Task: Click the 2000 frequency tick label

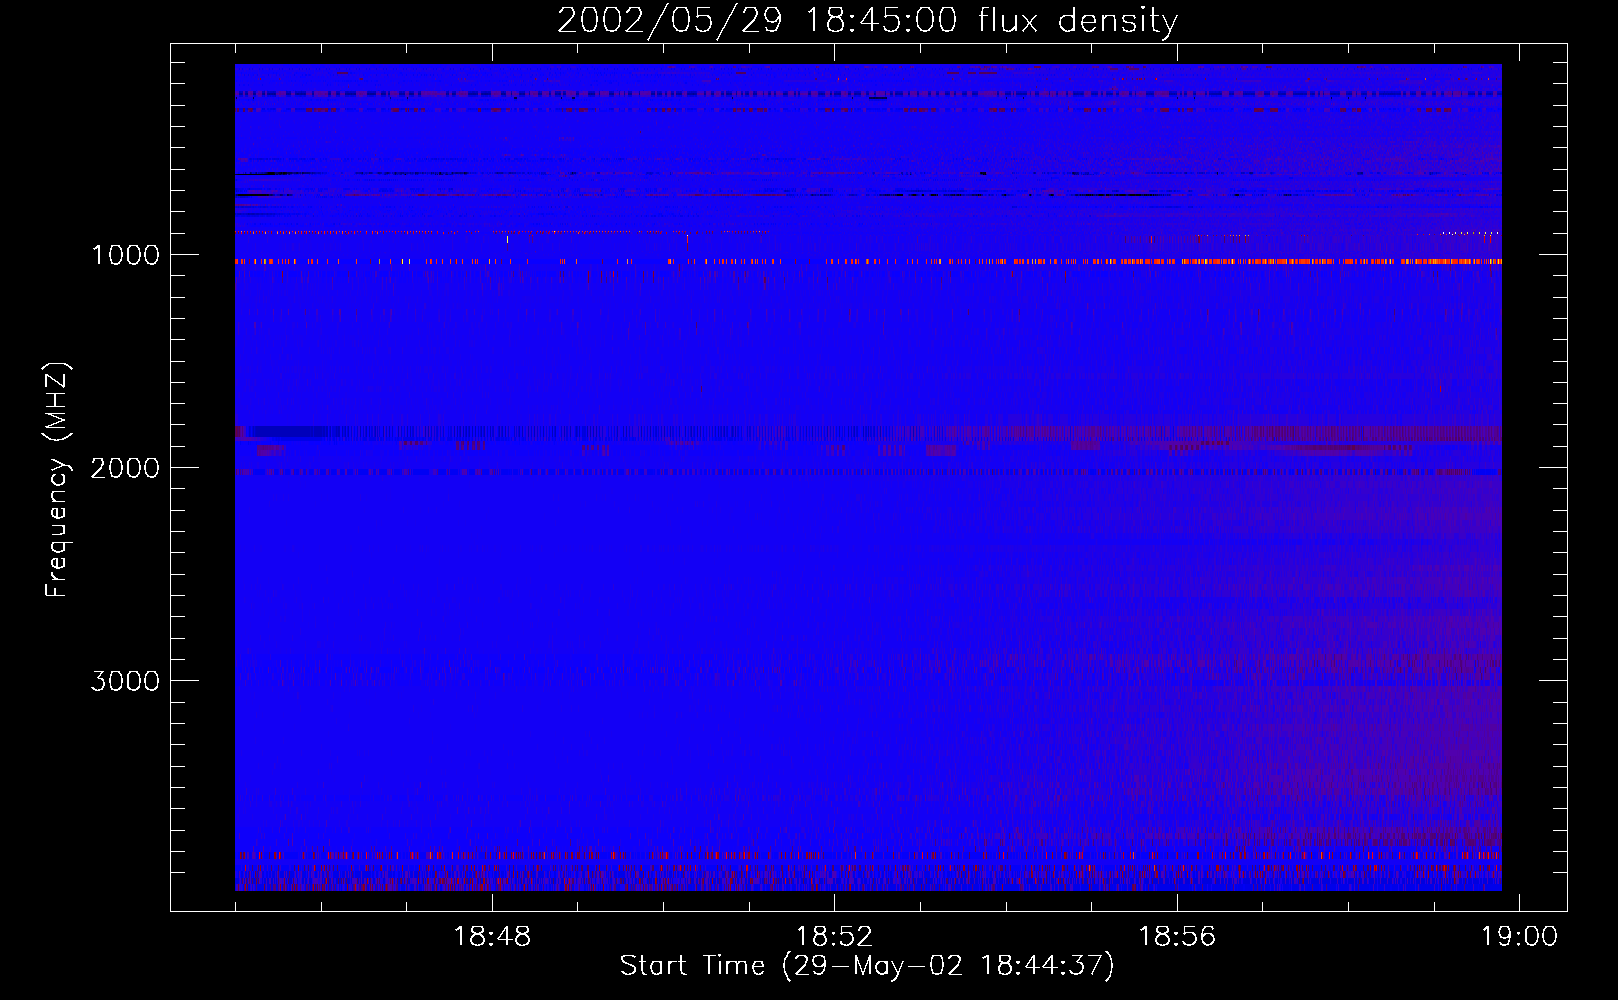Action: pos(125,468)
